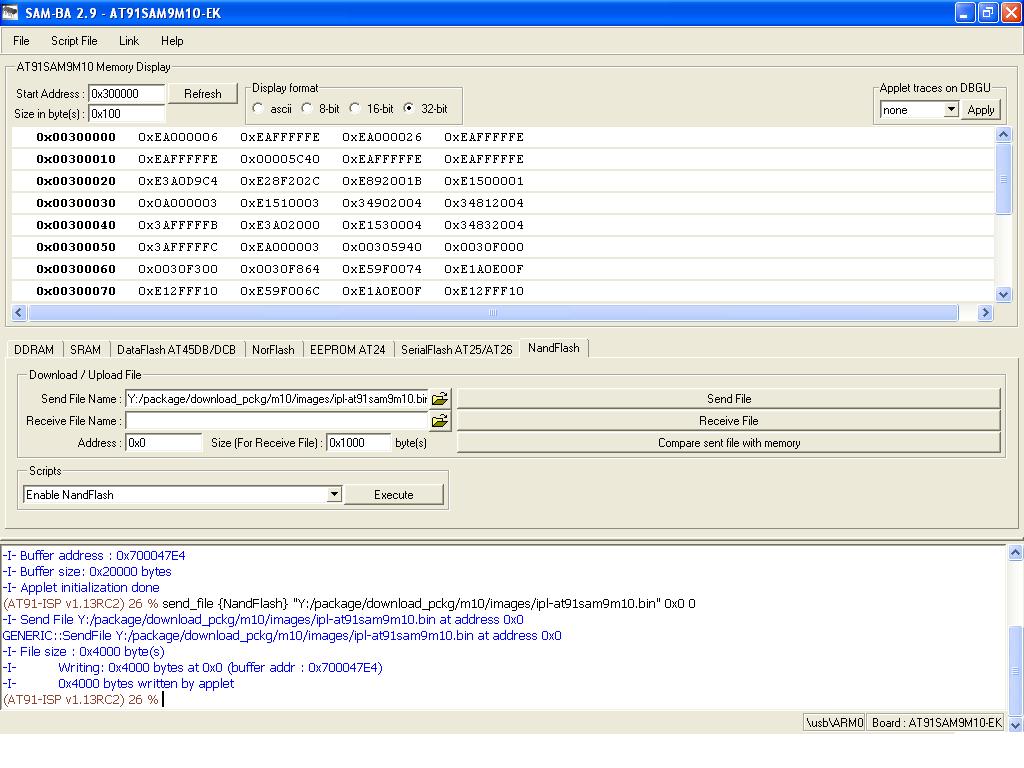Switch to the DDRAM tab
The image size is (1024, 768).
point(34,349)
